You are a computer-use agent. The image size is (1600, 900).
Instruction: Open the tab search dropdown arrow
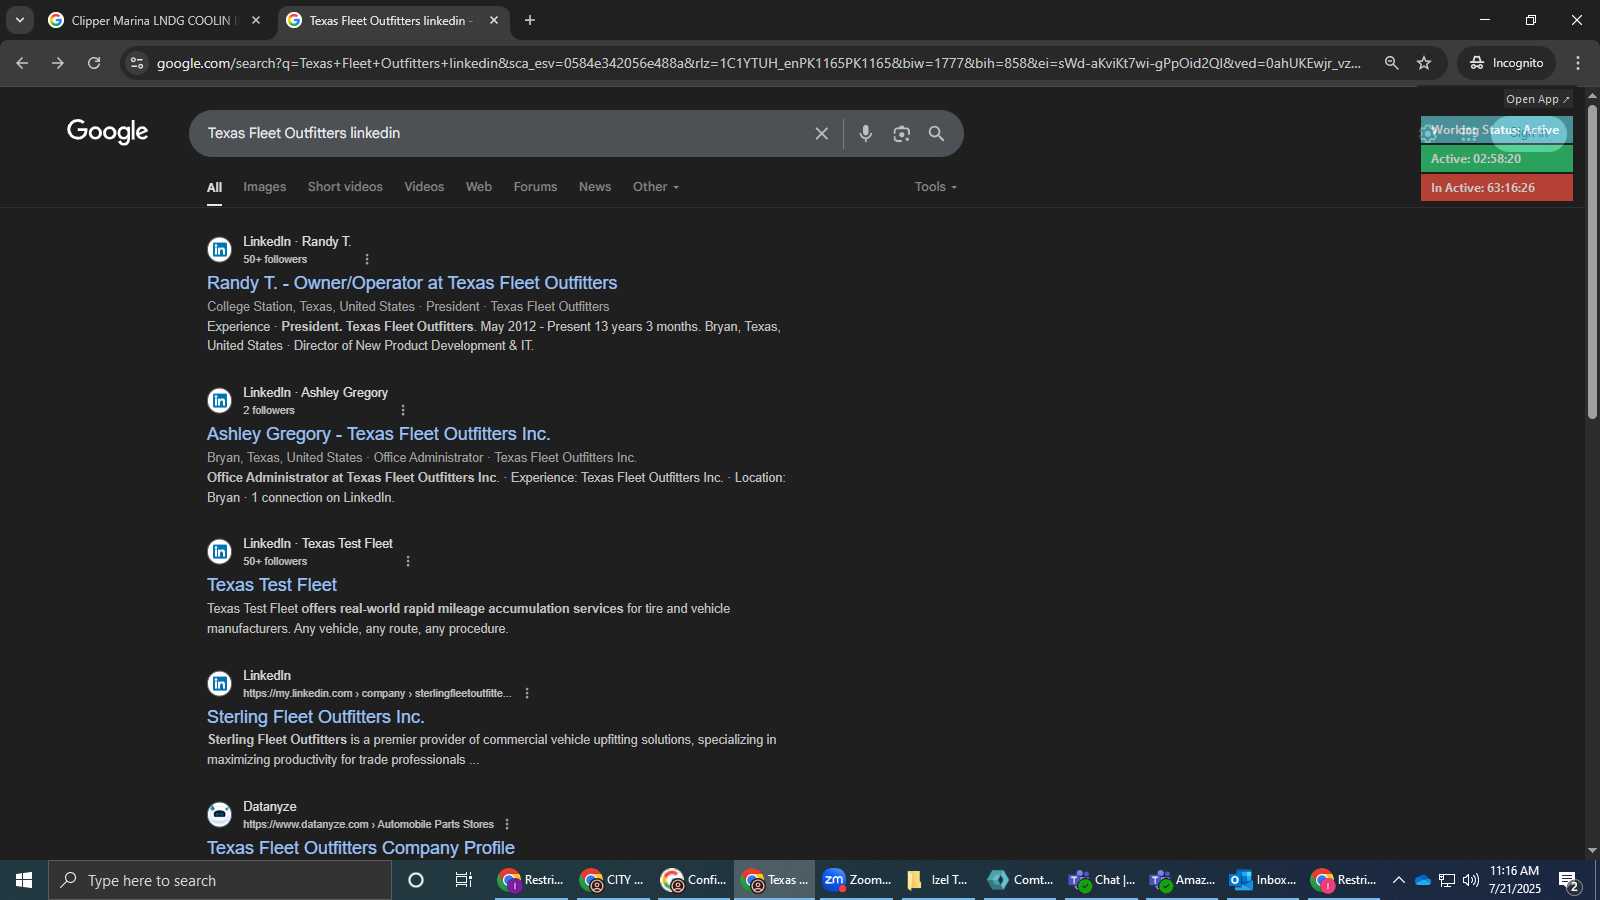point(19,20)
